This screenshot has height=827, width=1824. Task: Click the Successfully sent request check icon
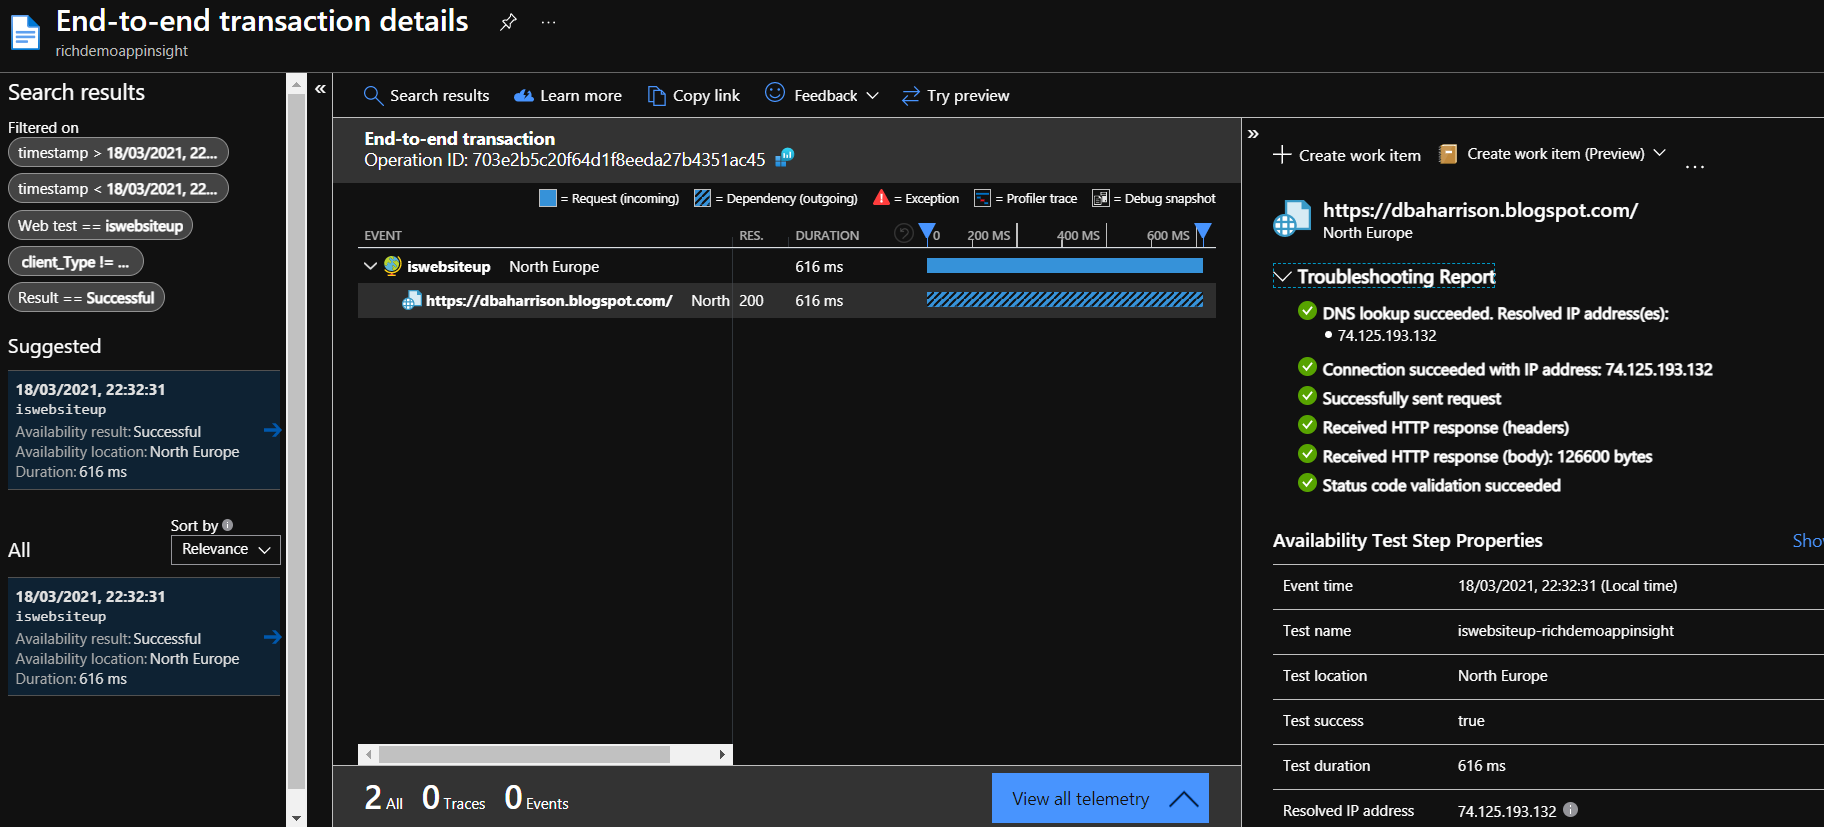(x=1307, y=396)
